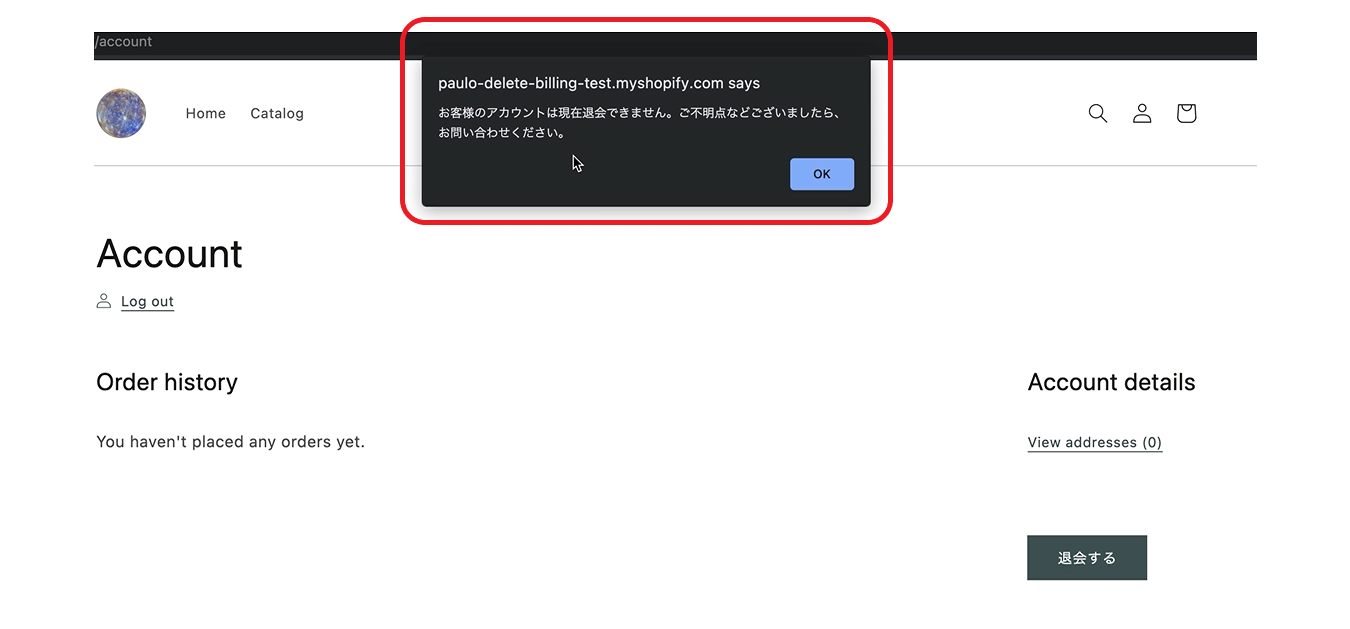Click the myshopify.com says dialog title
Image resolution: width=1350 pixels, height=629 pixels.
point(599,83)
